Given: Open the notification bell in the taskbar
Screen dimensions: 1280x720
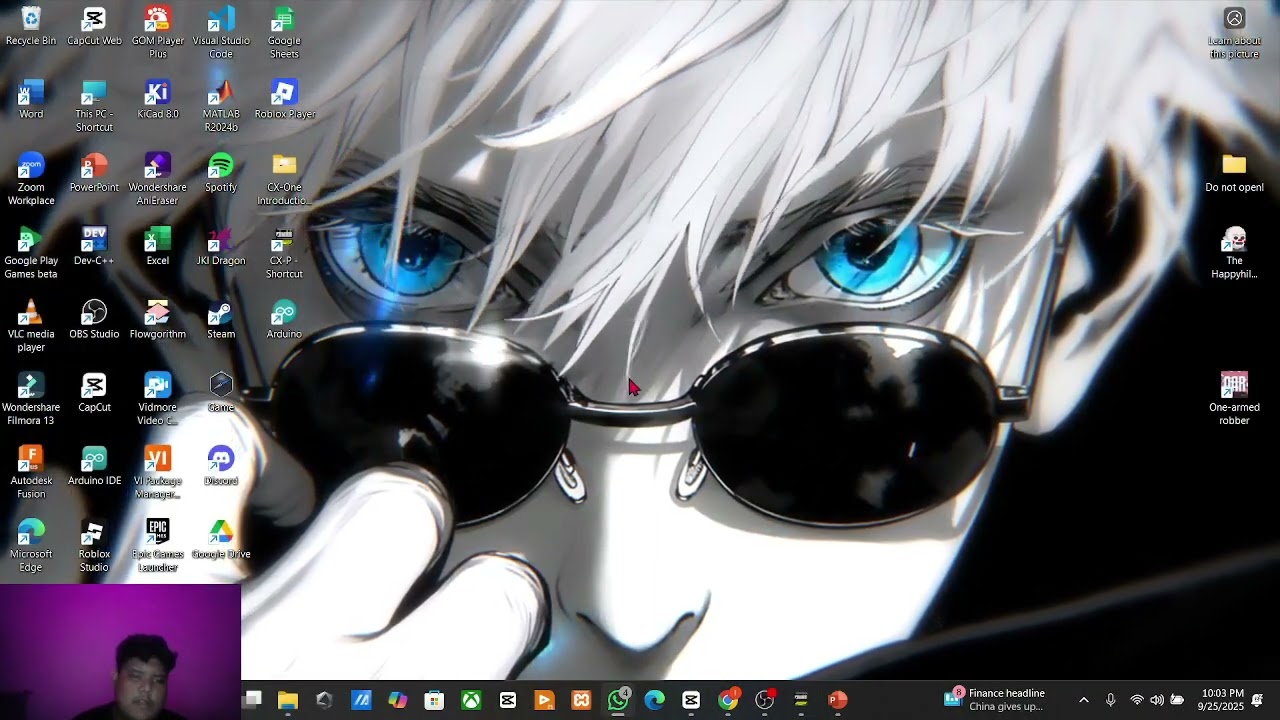Looking at the screenshot, I should pyautogui.click(x=1258, y=700).
